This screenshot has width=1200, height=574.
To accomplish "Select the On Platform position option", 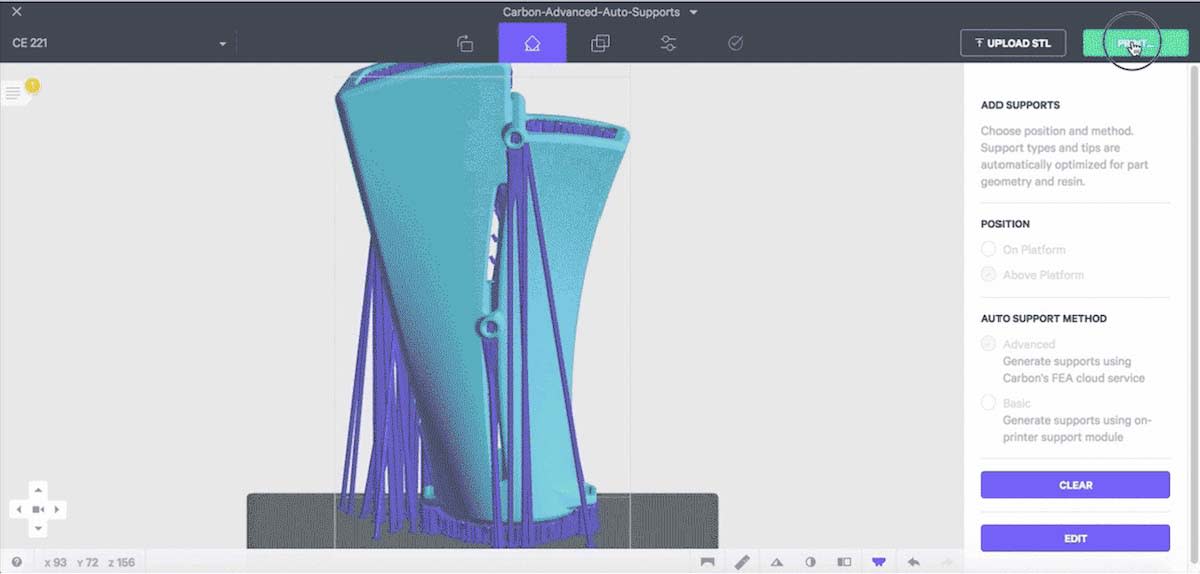I will click(988, 249).
